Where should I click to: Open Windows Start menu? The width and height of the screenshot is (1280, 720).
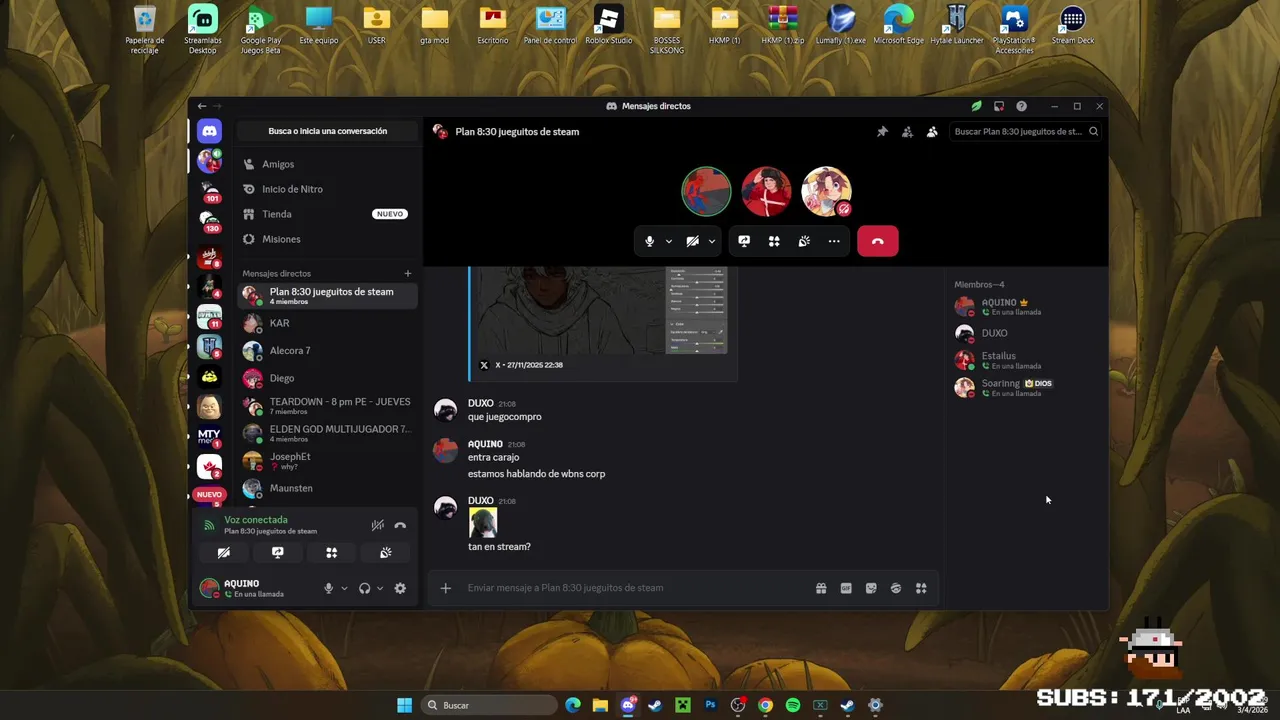(404, 705)
